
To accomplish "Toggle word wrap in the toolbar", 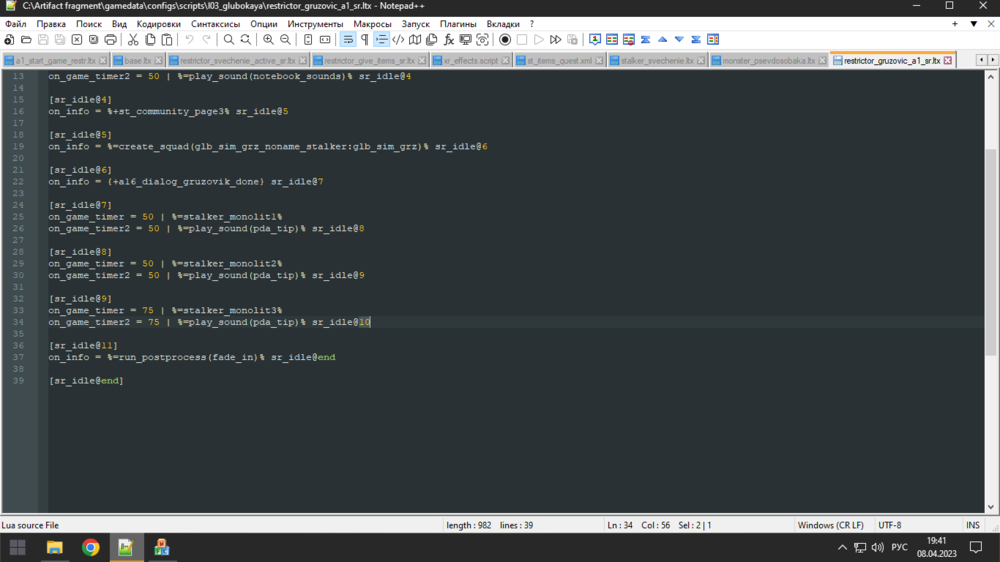I will pos(347,40).
